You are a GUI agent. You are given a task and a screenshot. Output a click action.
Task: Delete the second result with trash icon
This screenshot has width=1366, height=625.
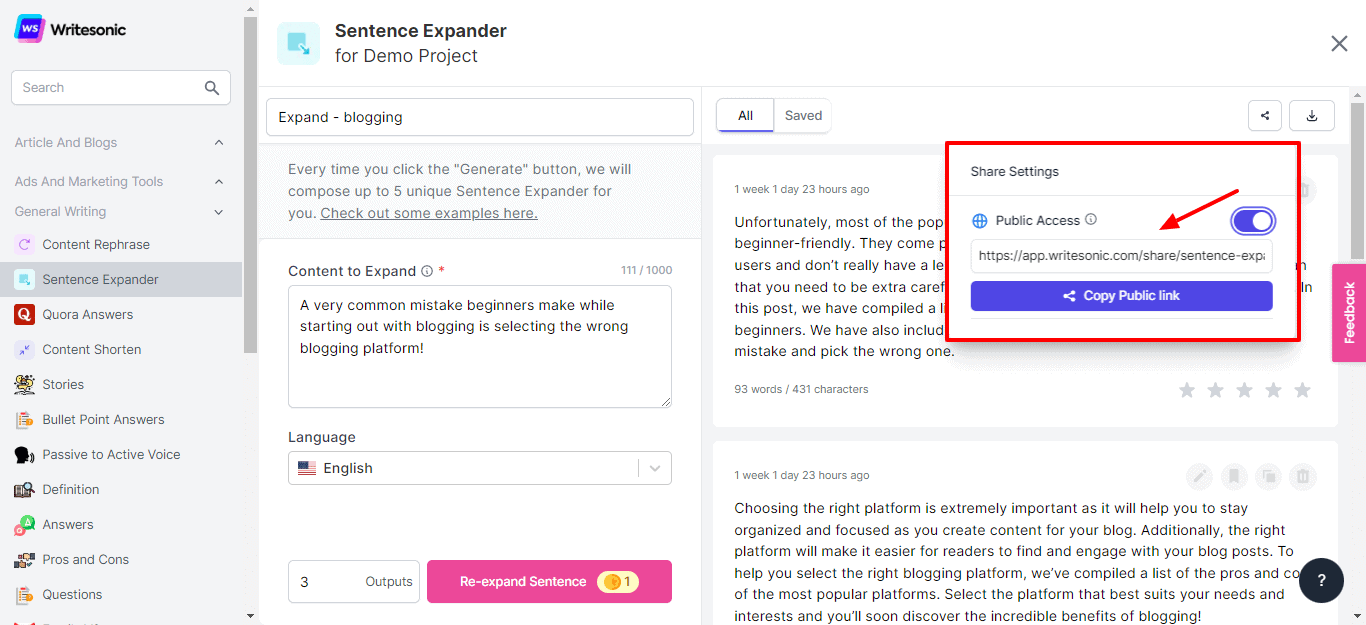tap(1302, 476)
